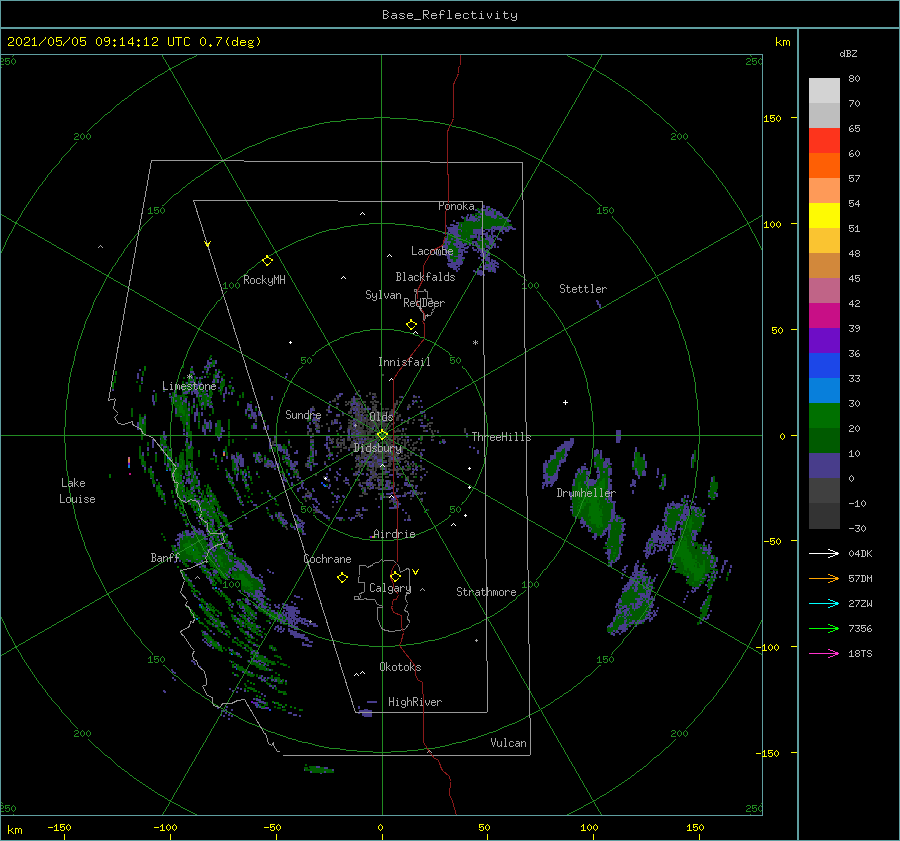
Task: Pick the orange 57–60 dBZ color swatch
Action: click(x=824, y=166)
